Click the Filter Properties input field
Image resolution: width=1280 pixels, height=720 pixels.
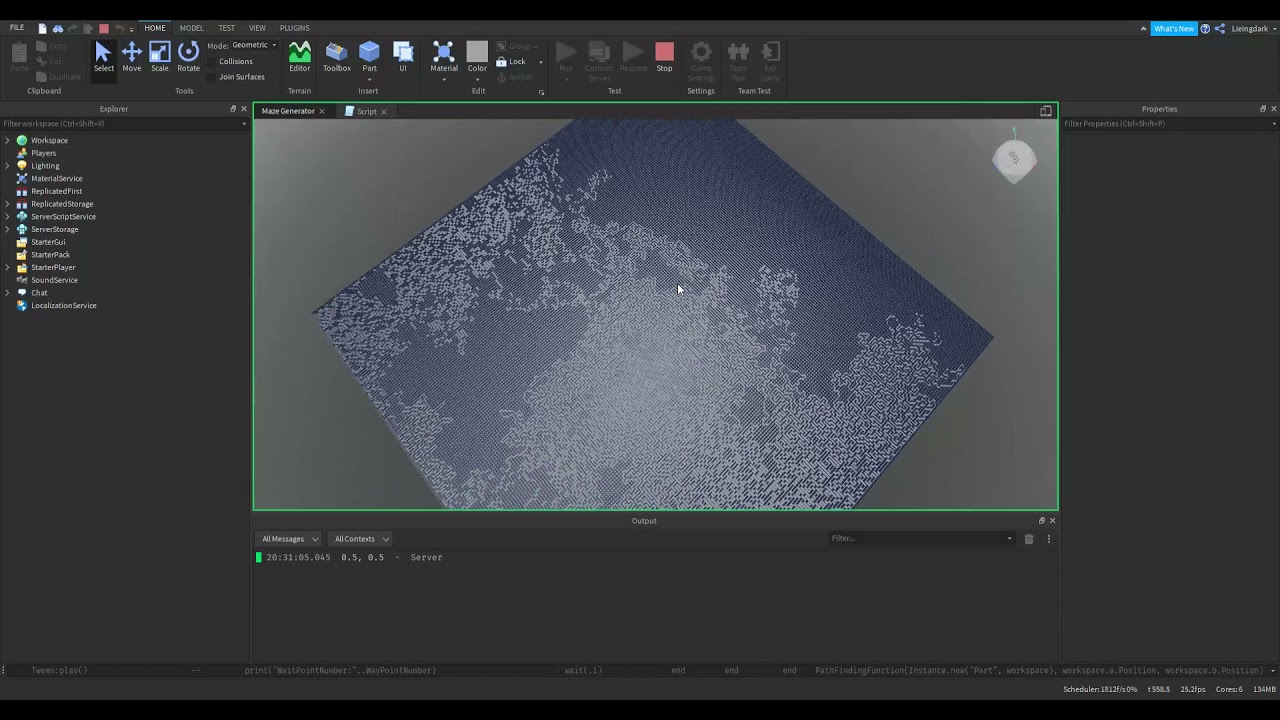click(x=1168, y=124)
